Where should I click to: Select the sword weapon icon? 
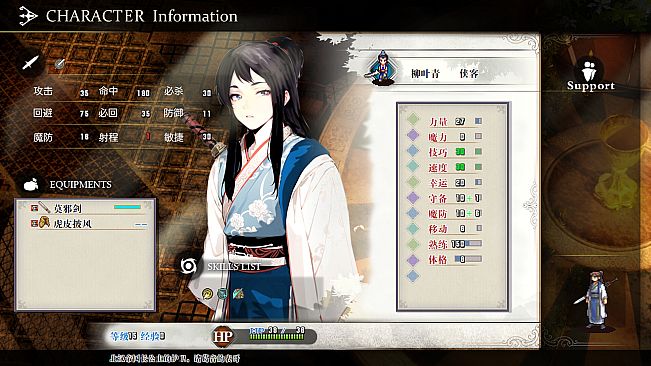(31, 63)
